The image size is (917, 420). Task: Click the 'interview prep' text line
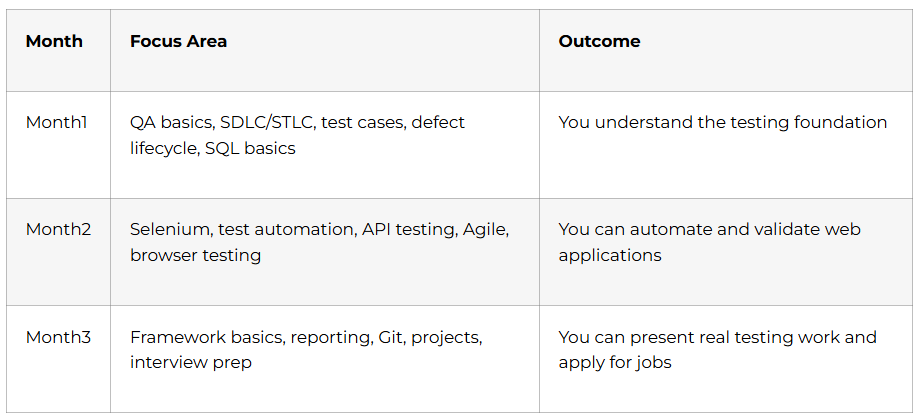(x=191, y=362)
